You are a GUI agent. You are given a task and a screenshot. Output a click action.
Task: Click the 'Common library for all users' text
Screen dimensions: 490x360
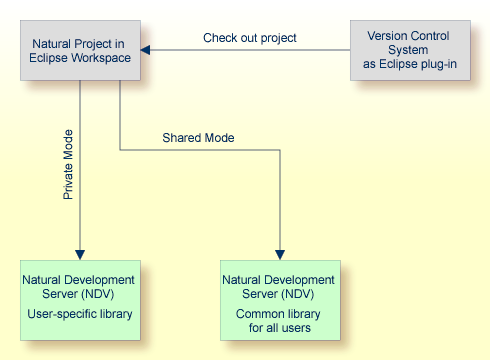pos(279,321)
